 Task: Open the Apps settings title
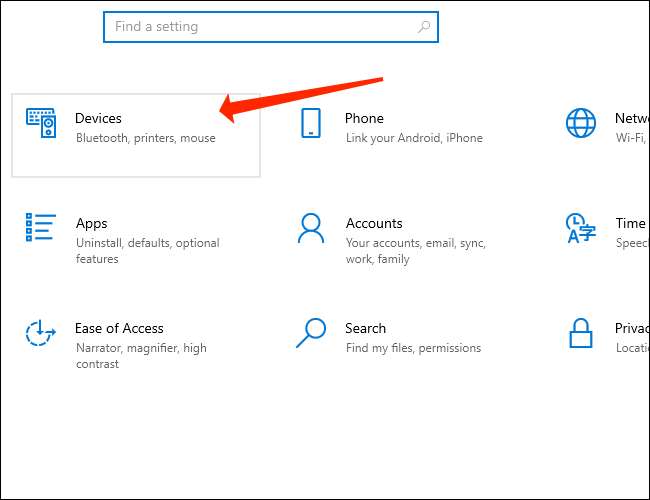pos(91,223)
